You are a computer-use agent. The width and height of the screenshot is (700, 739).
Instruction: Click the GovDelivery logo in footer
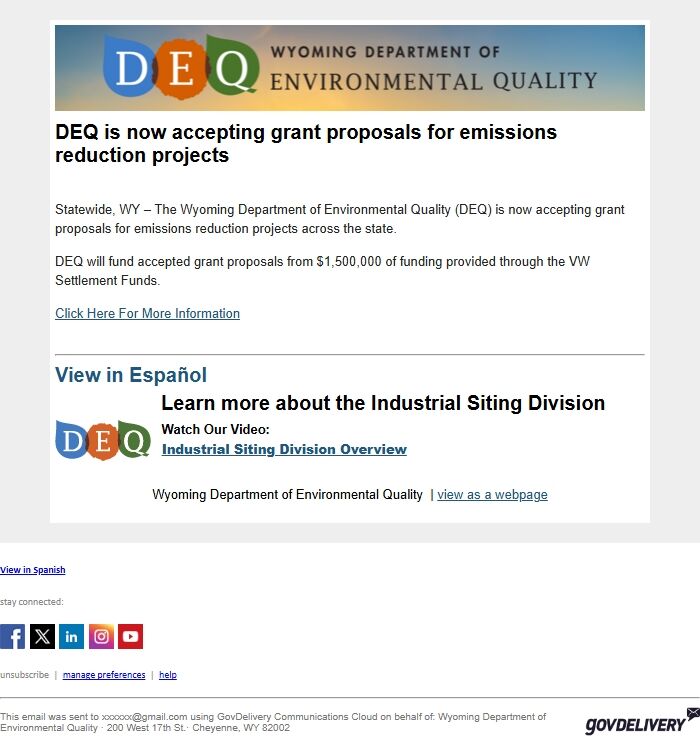(x=642, y=722)
